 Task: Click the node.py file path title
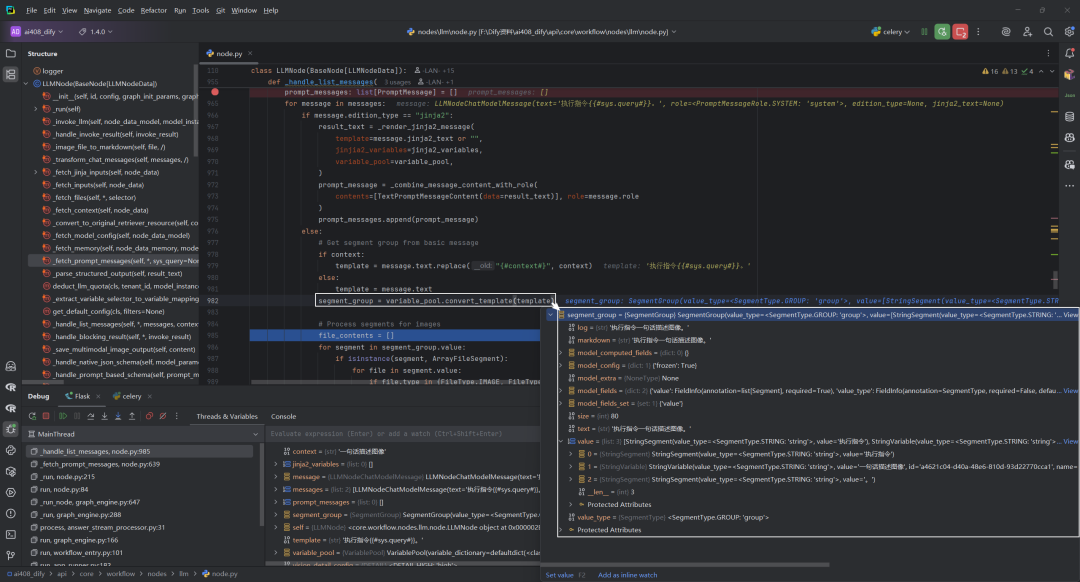tap(543, 32)
